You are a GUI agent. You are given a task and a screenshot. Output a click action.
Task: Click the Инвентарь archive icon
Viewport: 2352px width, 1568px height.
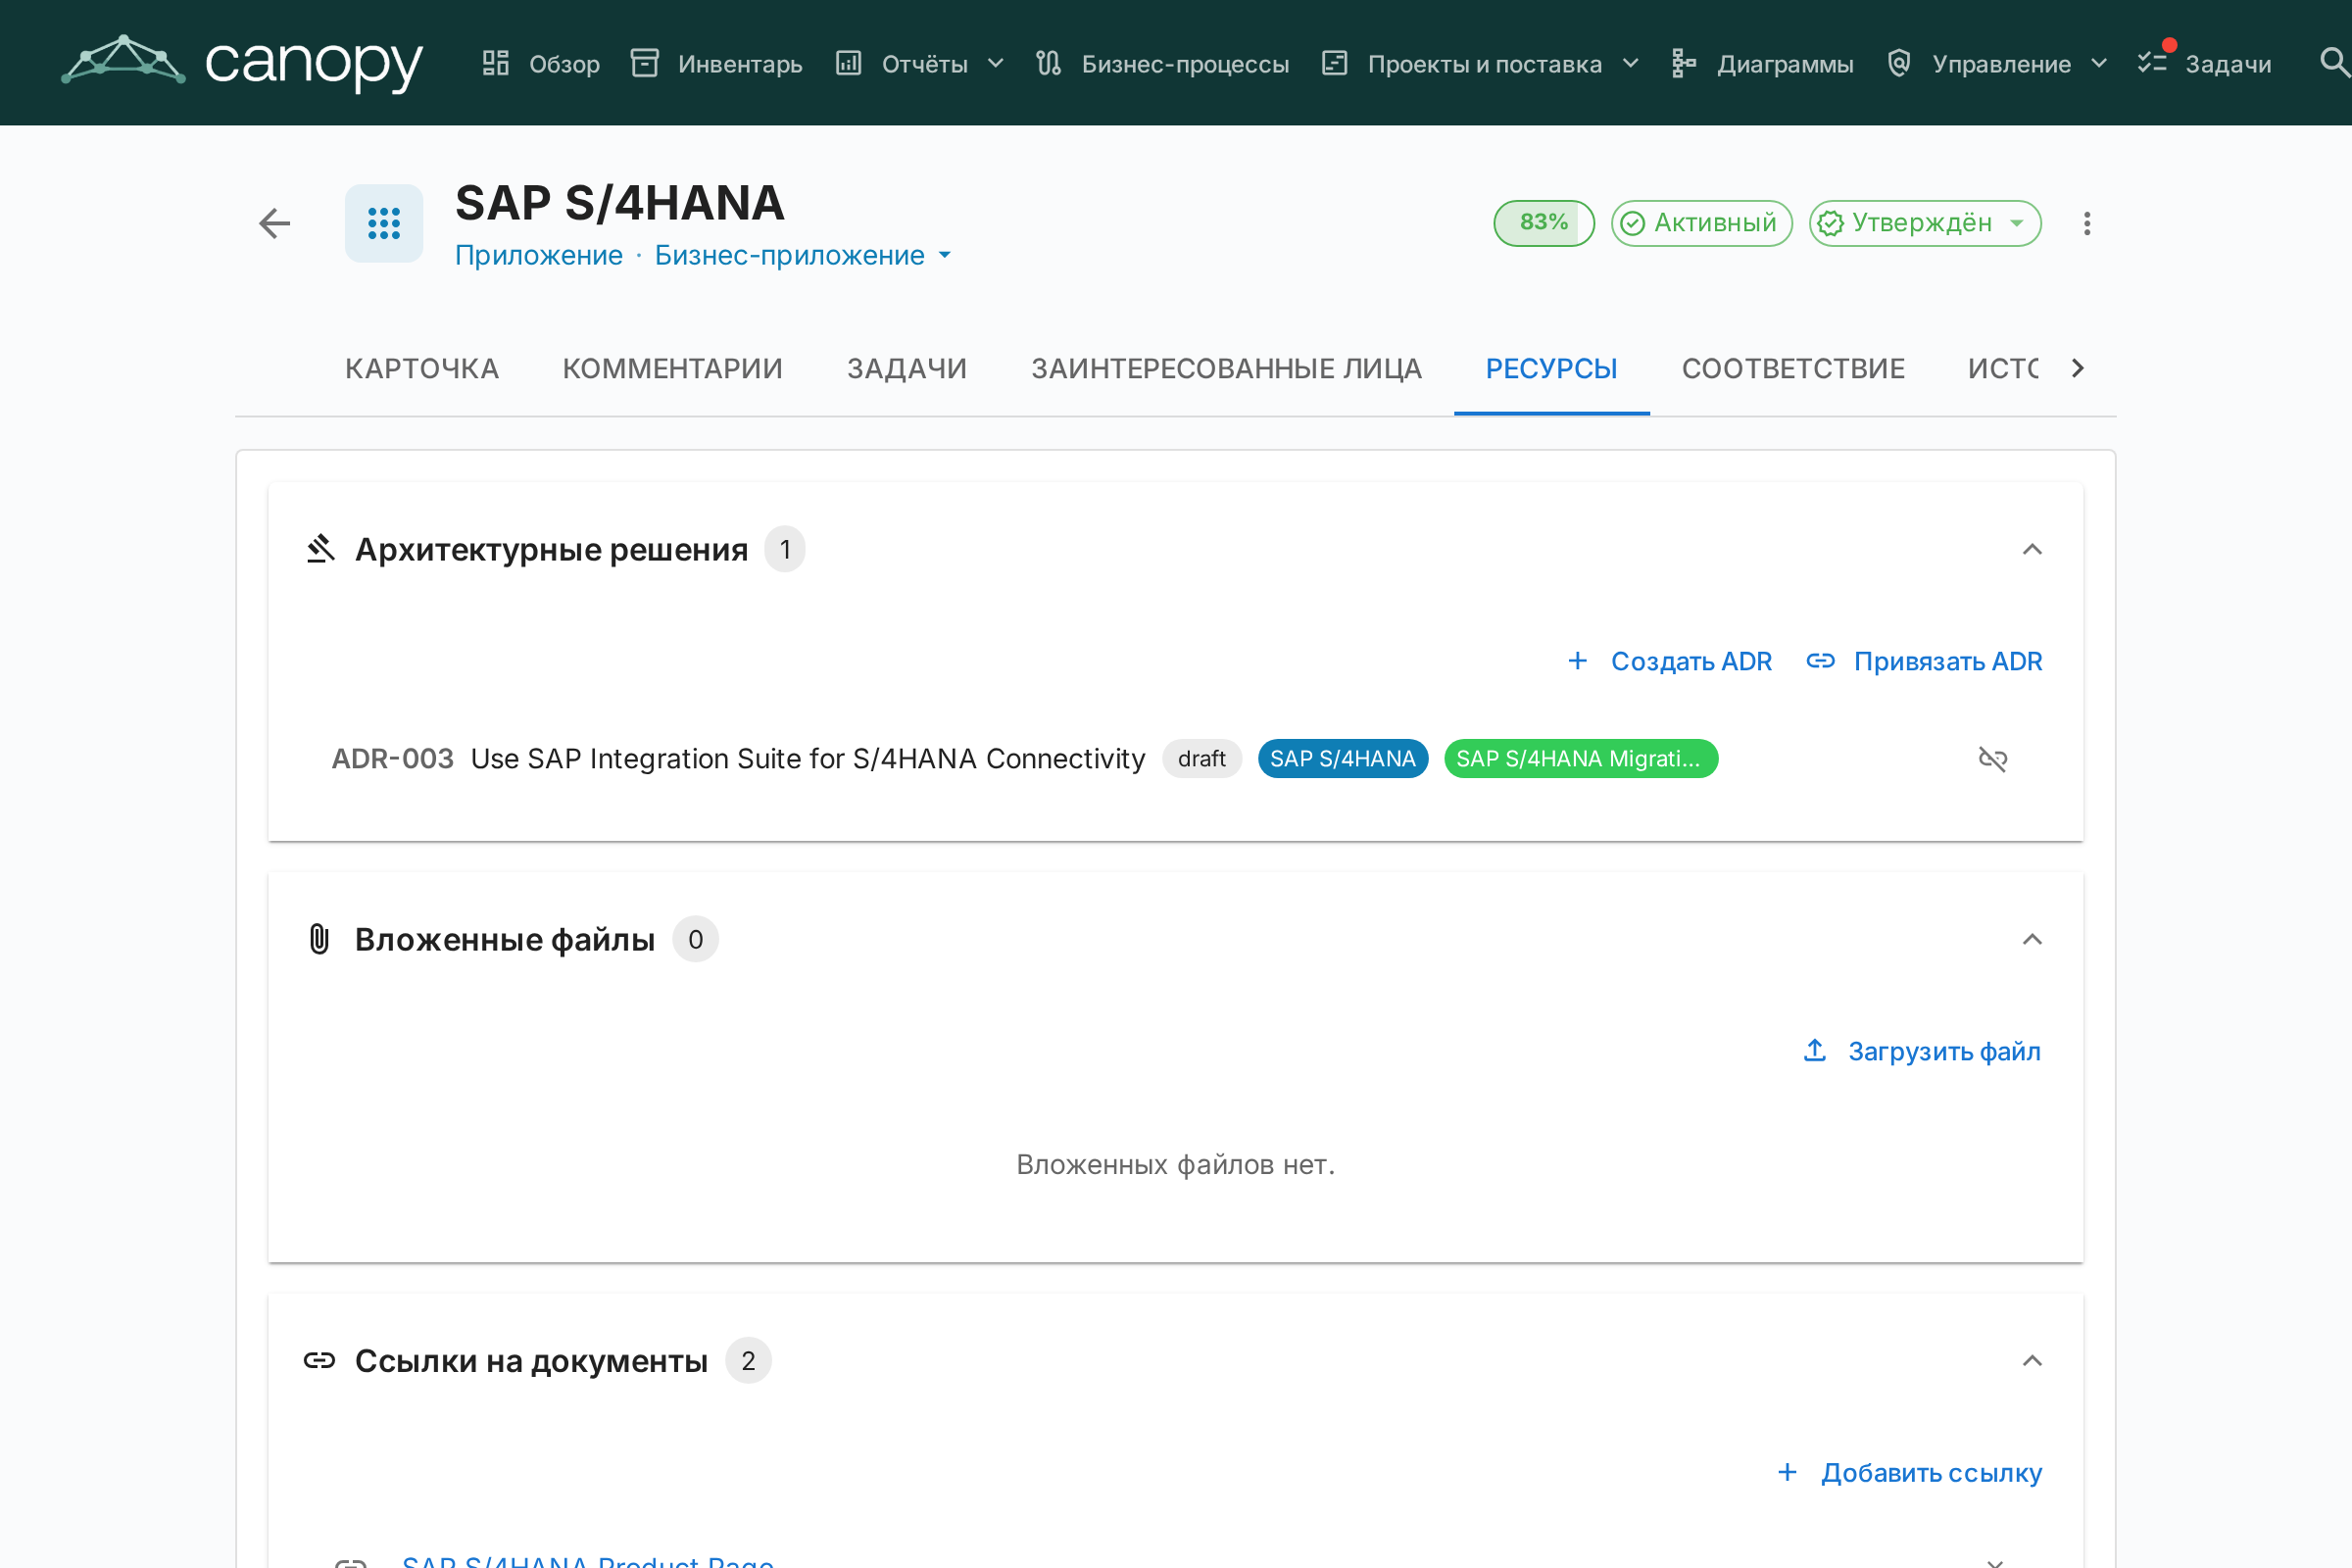click(645, 63)
